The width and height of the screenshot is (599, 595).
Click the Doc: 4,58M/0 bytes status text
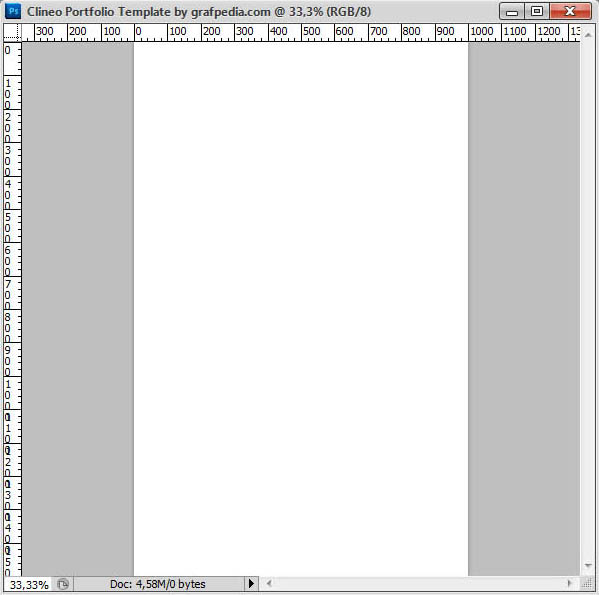pos(158,584)
